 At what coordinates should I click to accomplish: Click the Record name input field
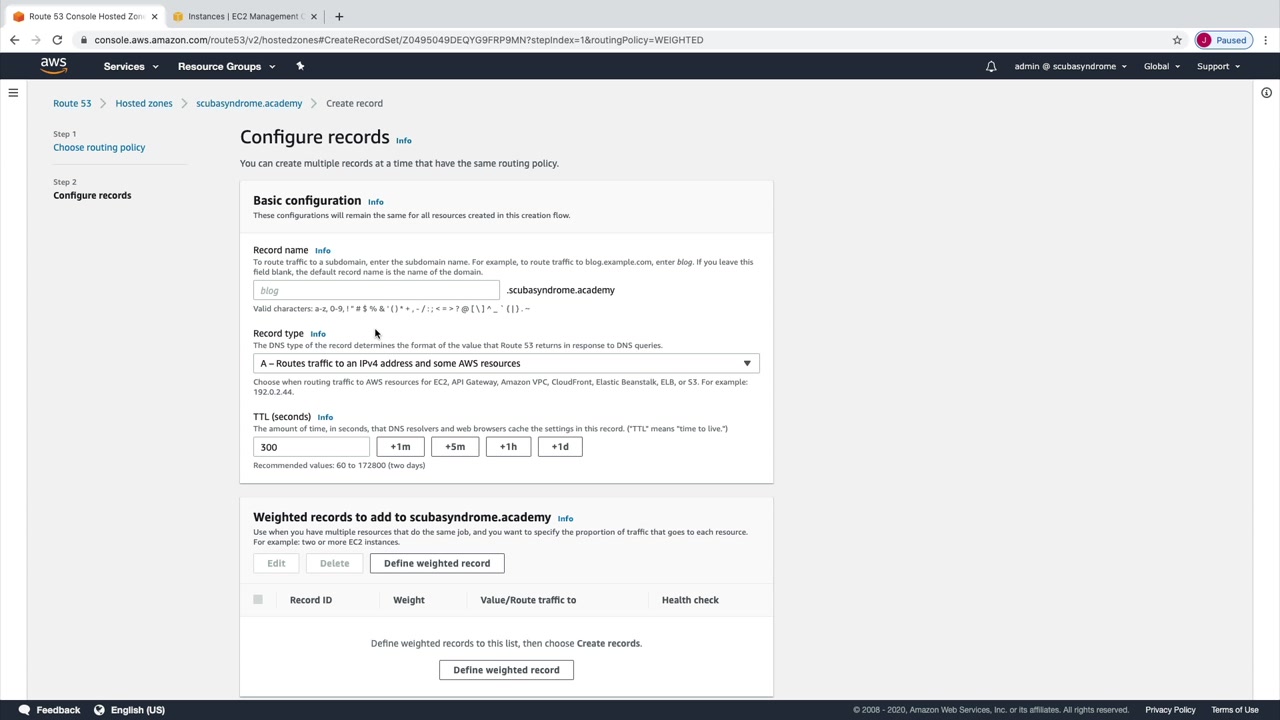pyautogui.click(x=376, y=290)
